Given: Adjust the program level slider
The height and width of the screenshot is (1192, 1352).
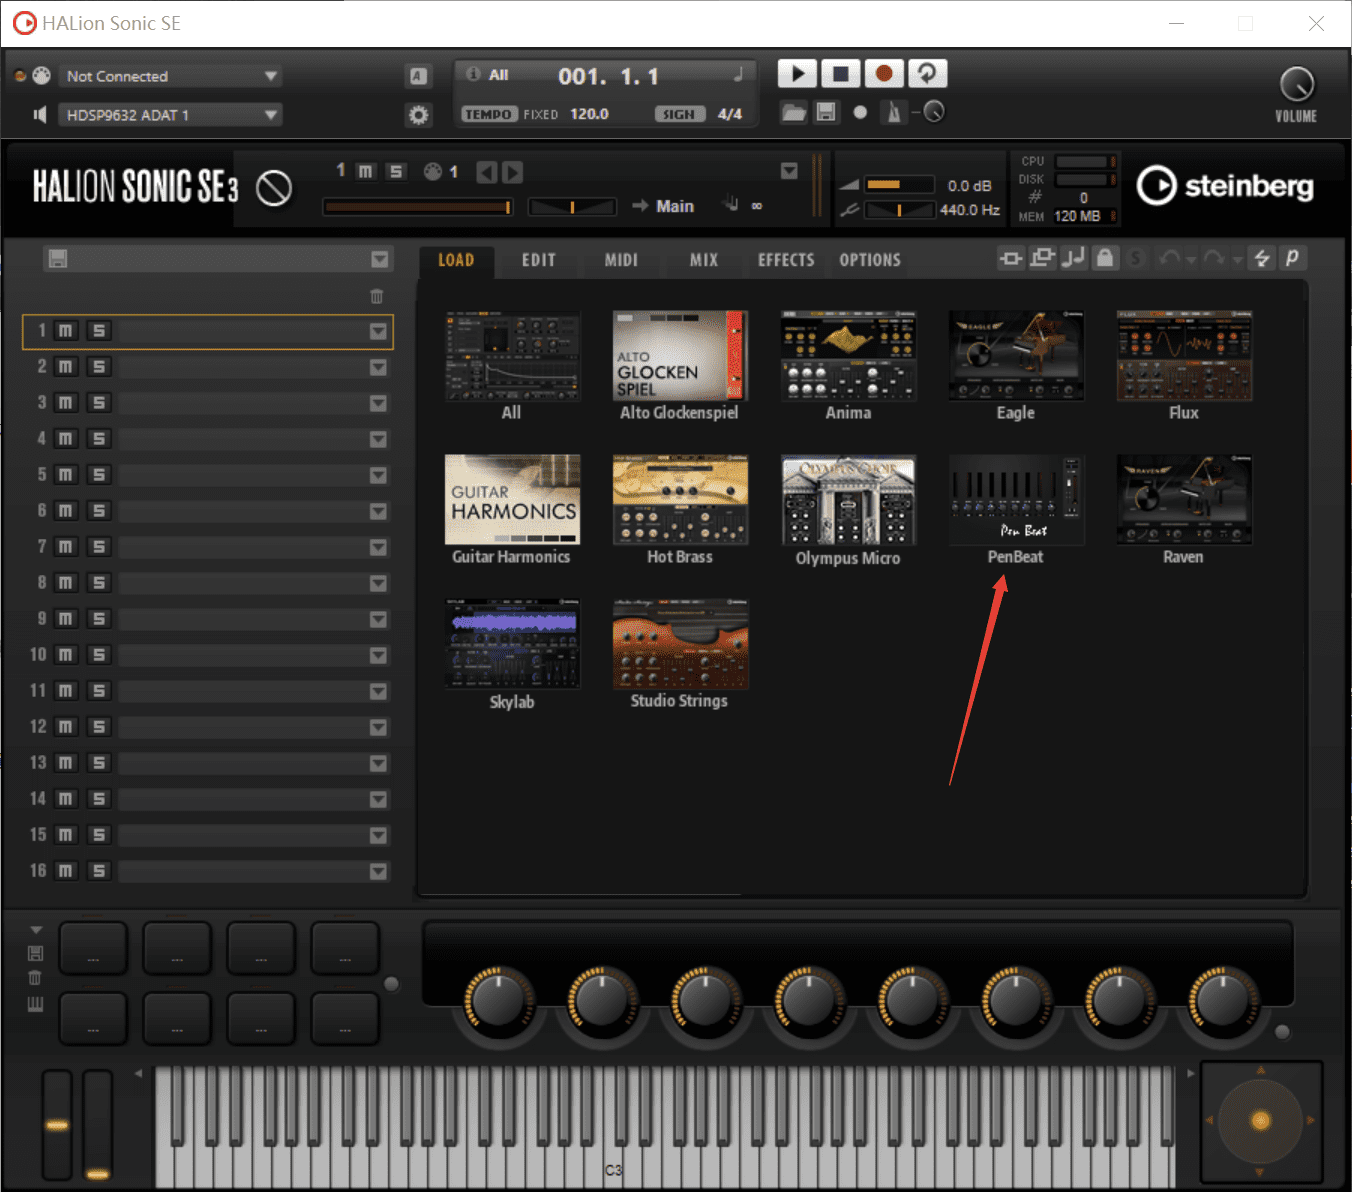Looking at the screenshot, I should tap(418, 207).
